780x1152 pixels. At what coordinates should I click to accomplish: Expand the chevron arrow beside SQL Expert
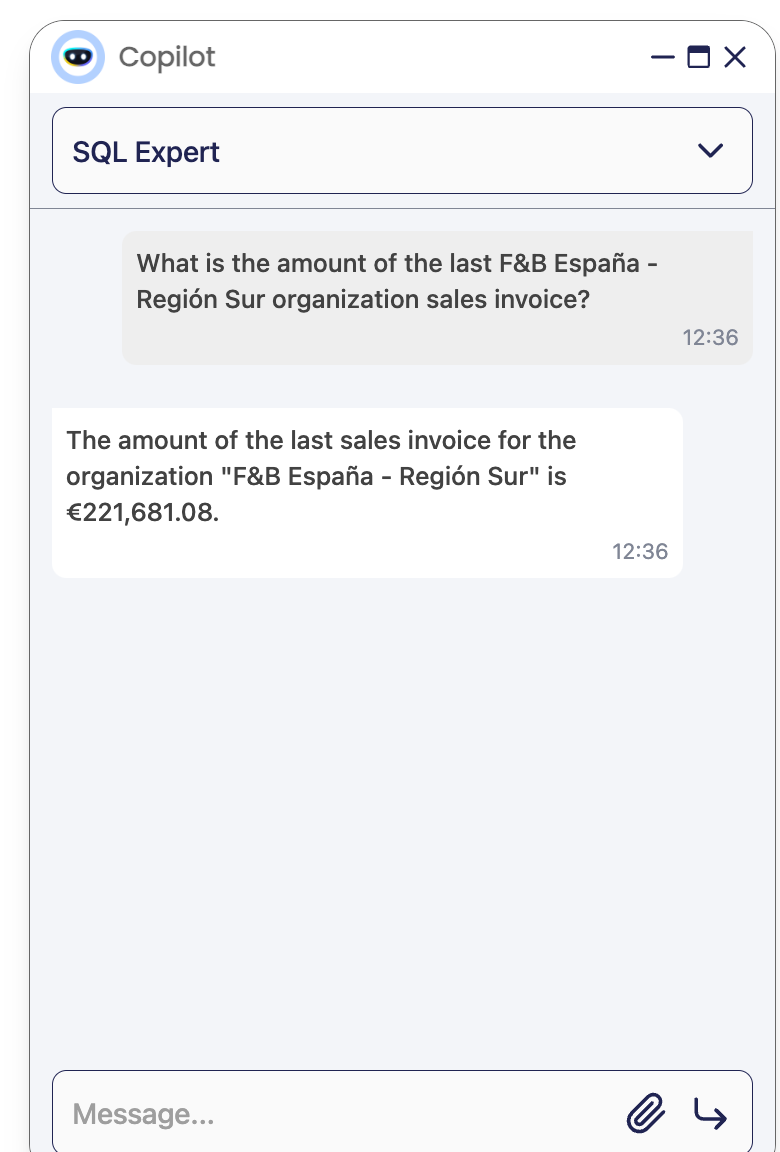(x=710, y=151)
